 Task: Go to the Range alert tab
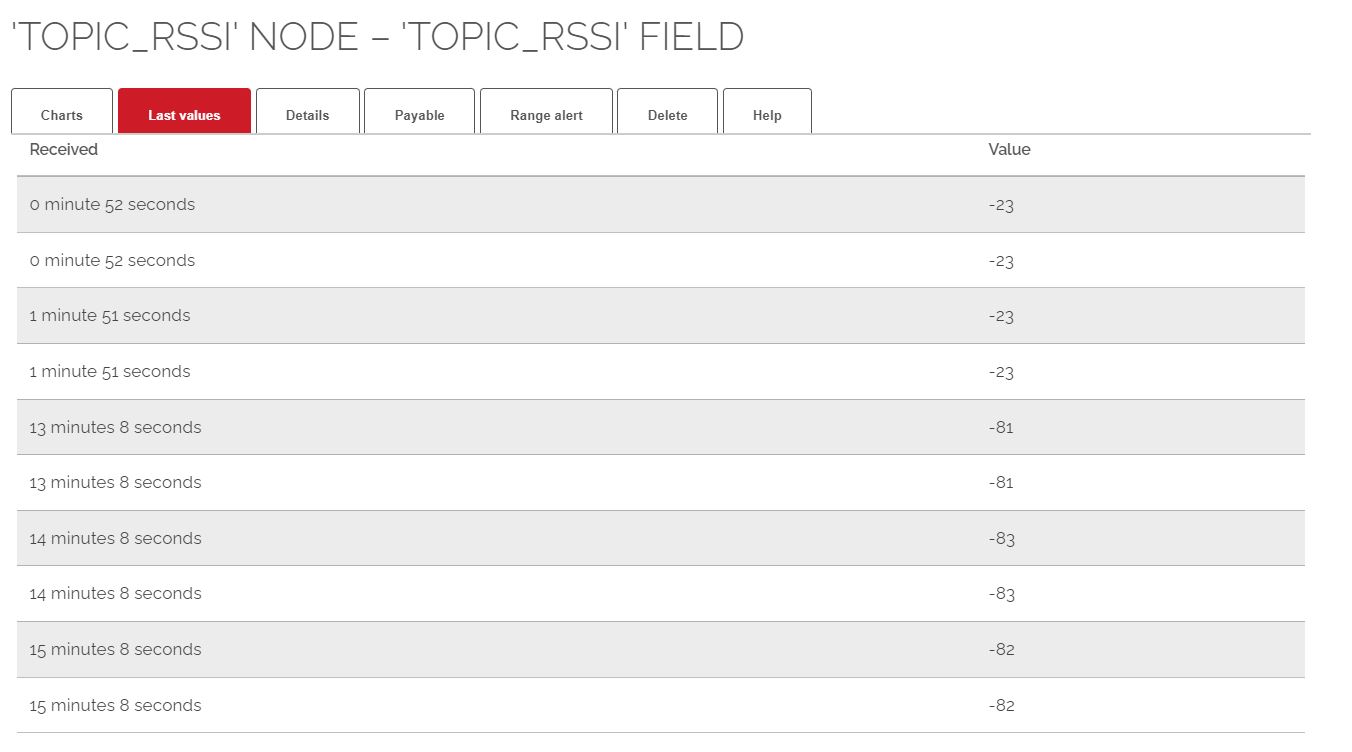point(546,115)
